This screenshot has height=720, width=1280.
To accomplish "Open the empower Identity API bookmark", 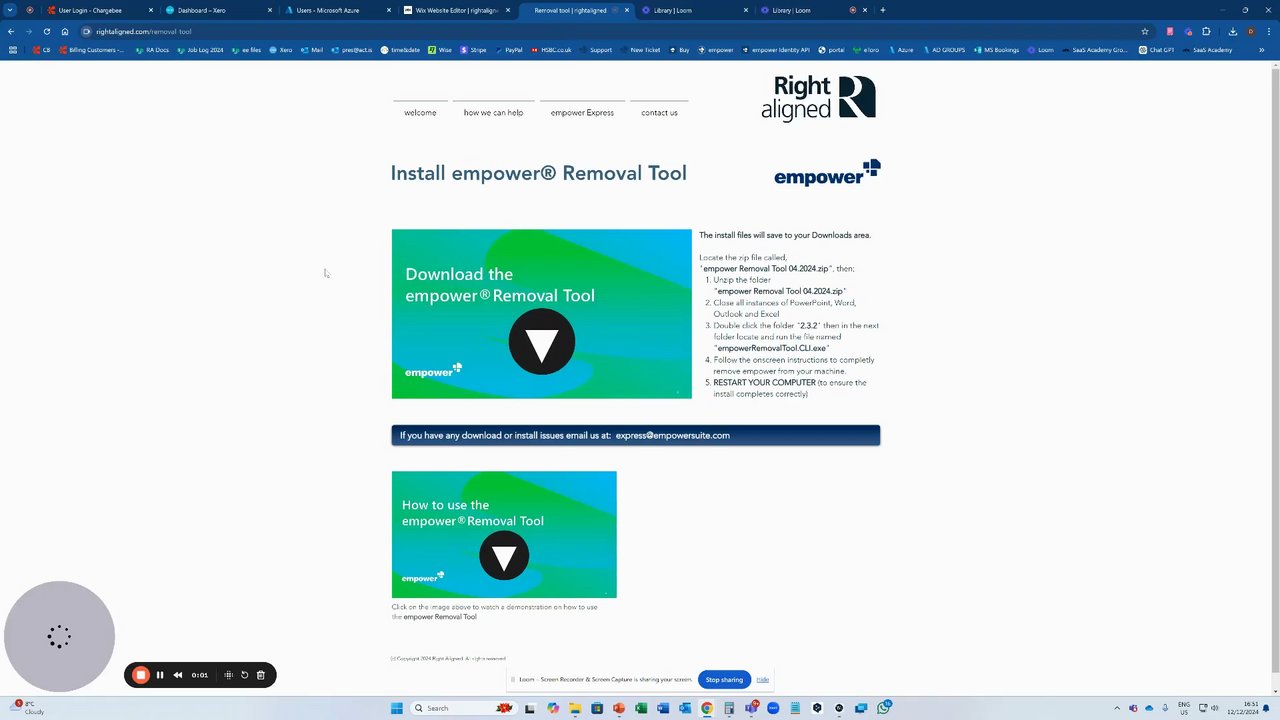I will [x=775, y=50].
